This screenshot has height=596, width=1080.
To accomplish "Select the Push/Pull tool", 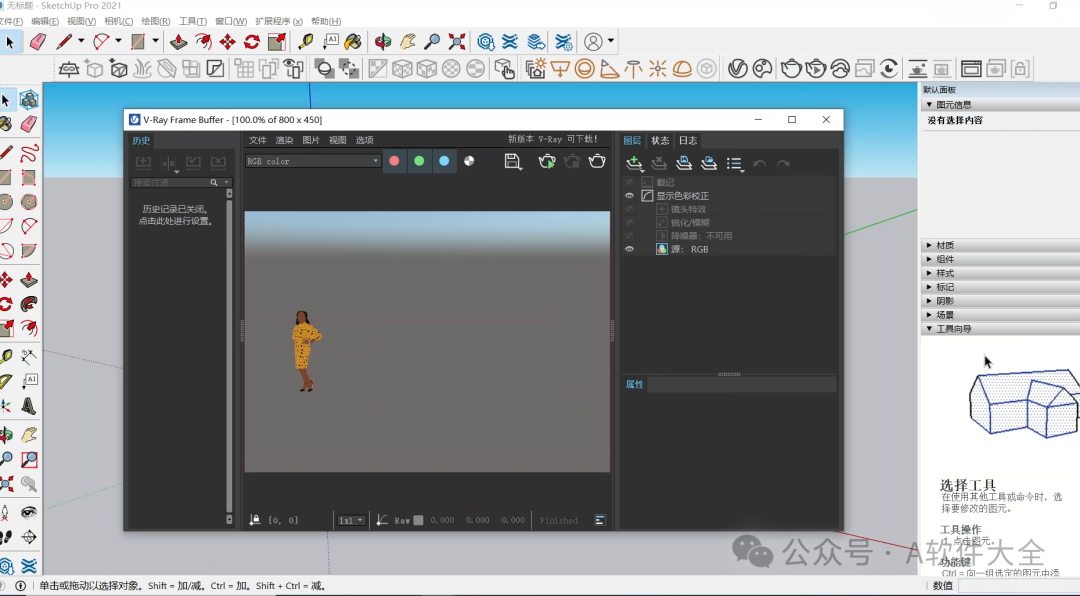I will (x=178, y=42).
